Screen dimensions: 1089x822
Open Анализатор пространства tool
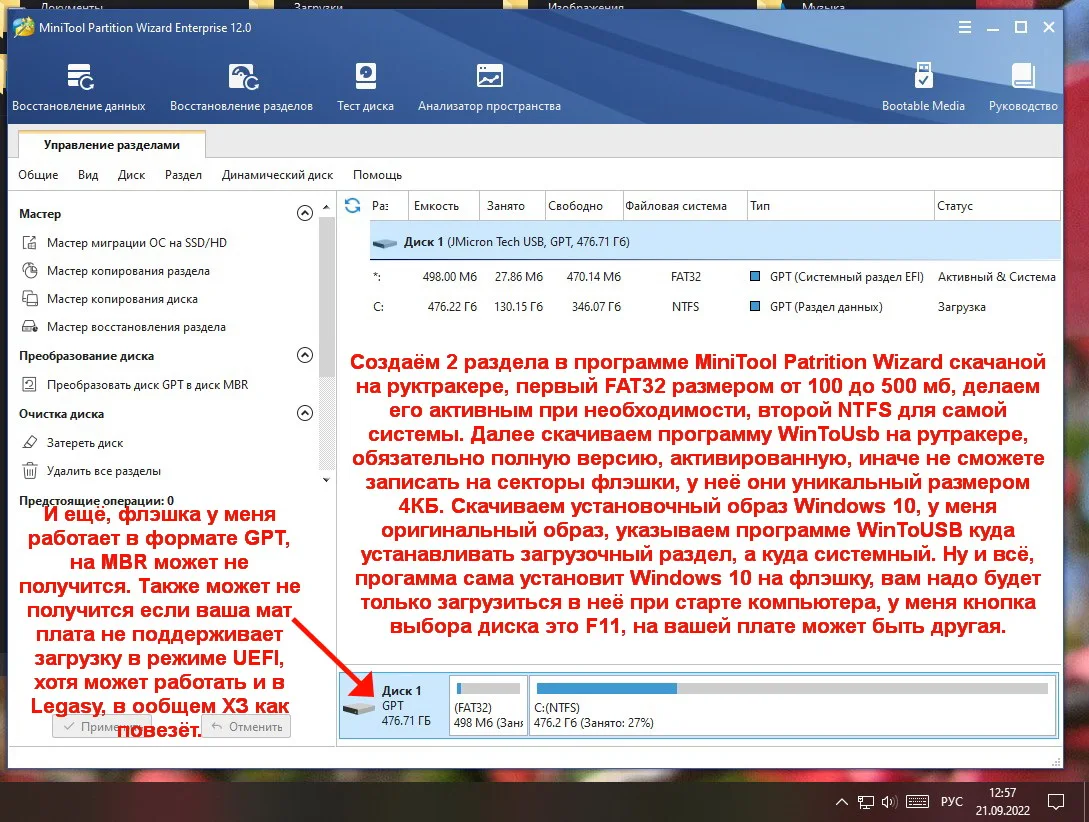pyautogui.click(x=489, y=87)
